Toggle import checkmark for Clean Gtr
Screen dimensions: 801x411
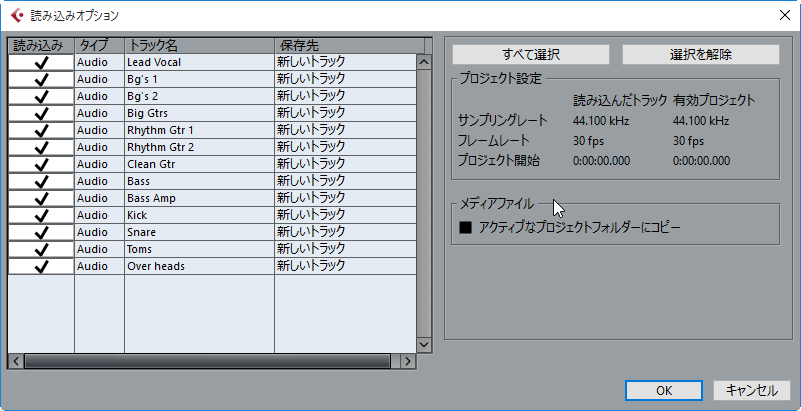click(41, 164)
